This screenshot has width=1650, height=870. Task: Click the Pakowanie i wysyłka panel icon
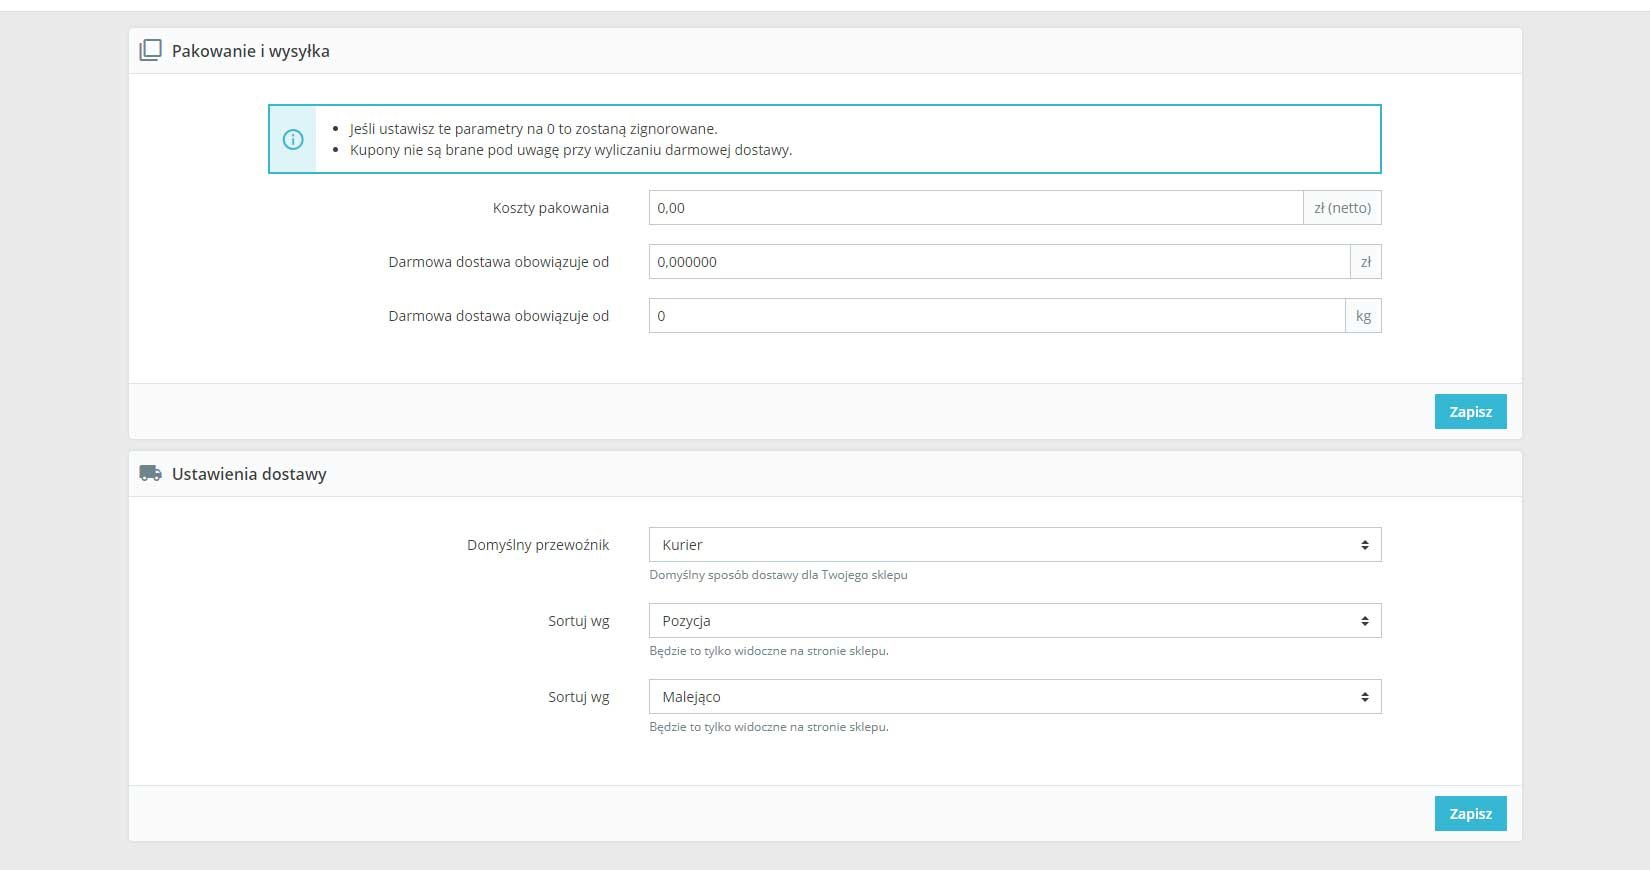[x=150, y=51]
